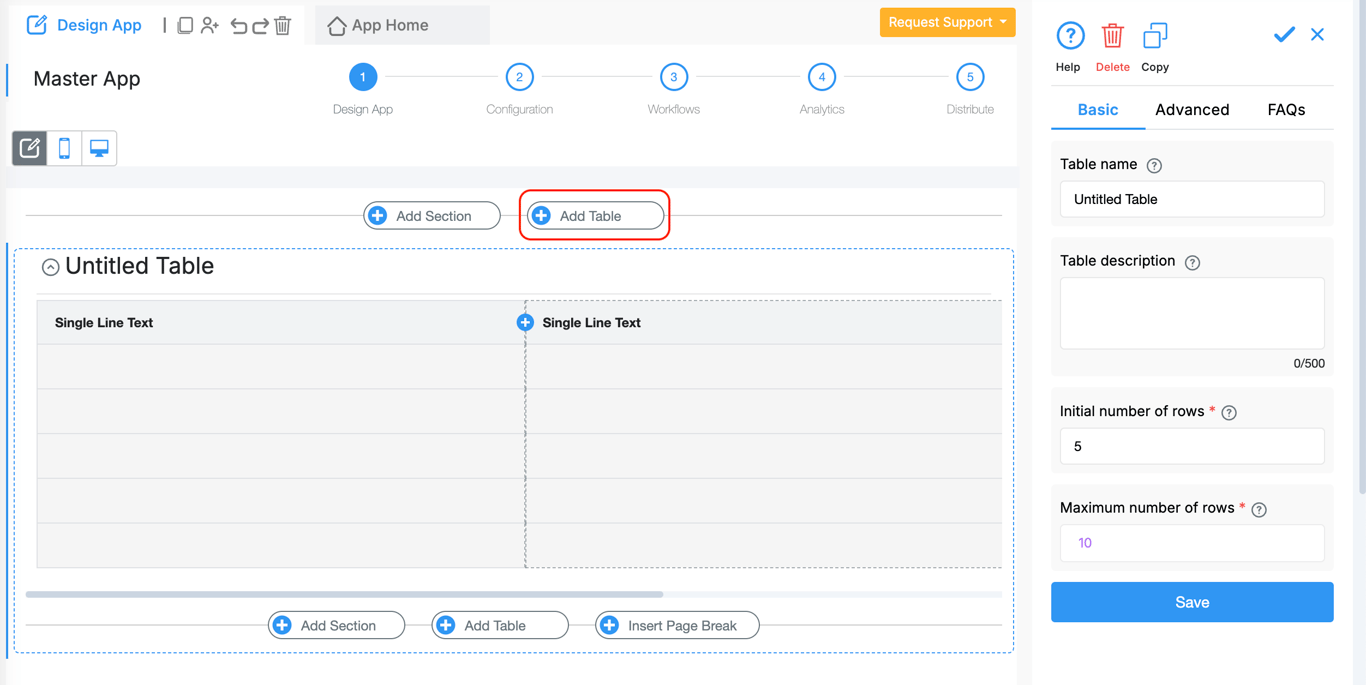Click the blue Save button
This screenshot has height=685, width=1366.
(x=1192, y=602)
